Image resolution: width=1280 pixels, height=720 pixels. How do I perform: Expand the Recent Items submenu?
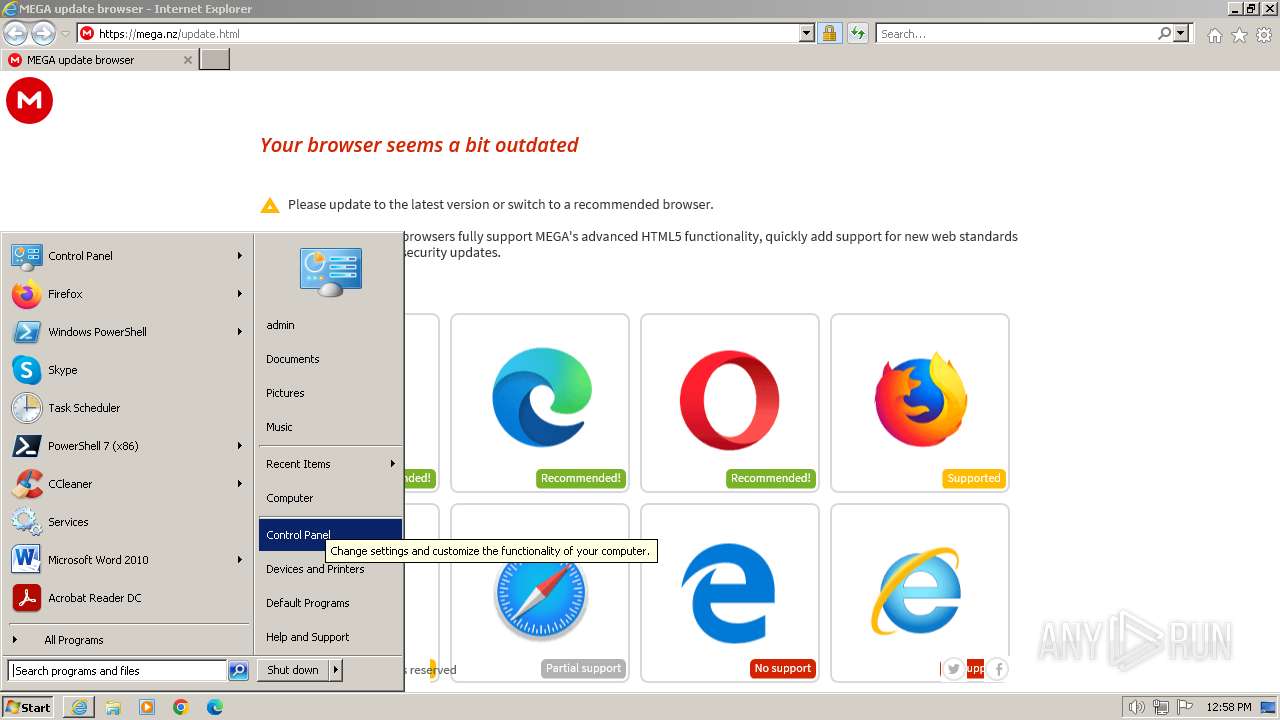pyautogui.click(x=330, y=464)
